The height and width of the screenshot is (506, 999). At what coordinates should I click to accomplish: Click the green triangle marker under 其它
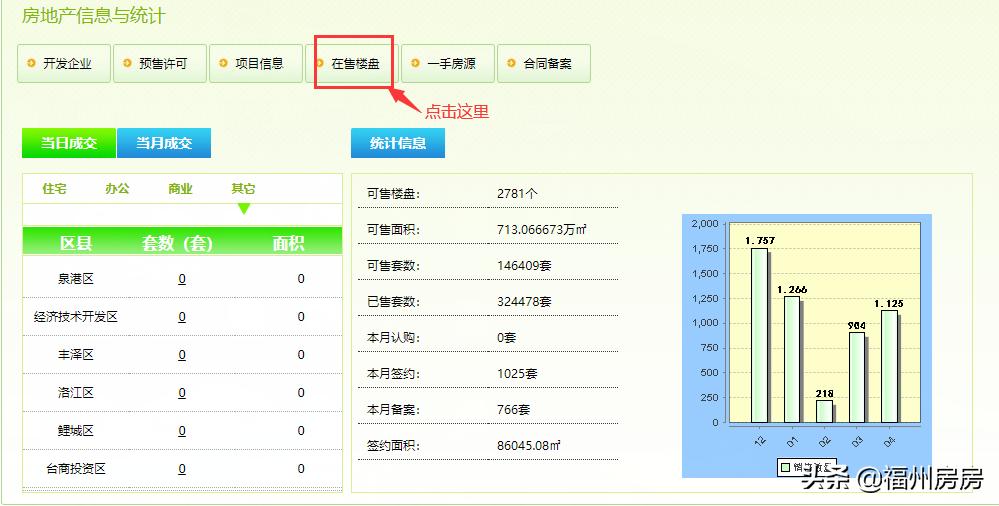[243, 208]
